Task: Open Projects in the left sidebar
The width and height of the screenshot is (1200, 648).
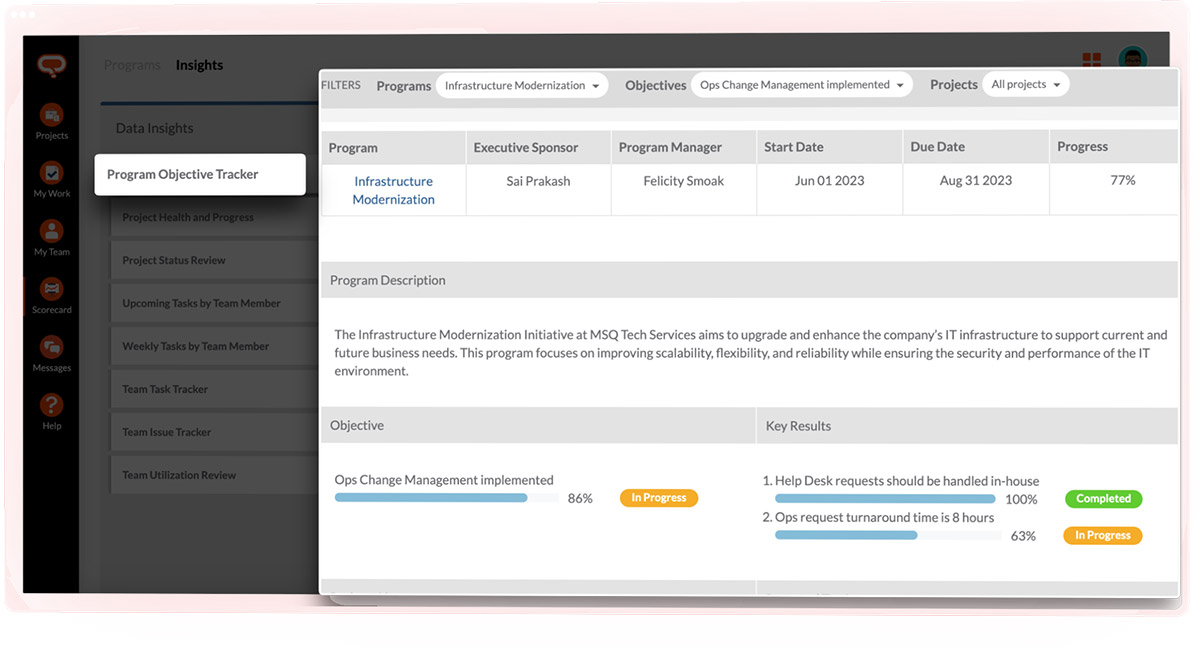Action: pos(51,122)
